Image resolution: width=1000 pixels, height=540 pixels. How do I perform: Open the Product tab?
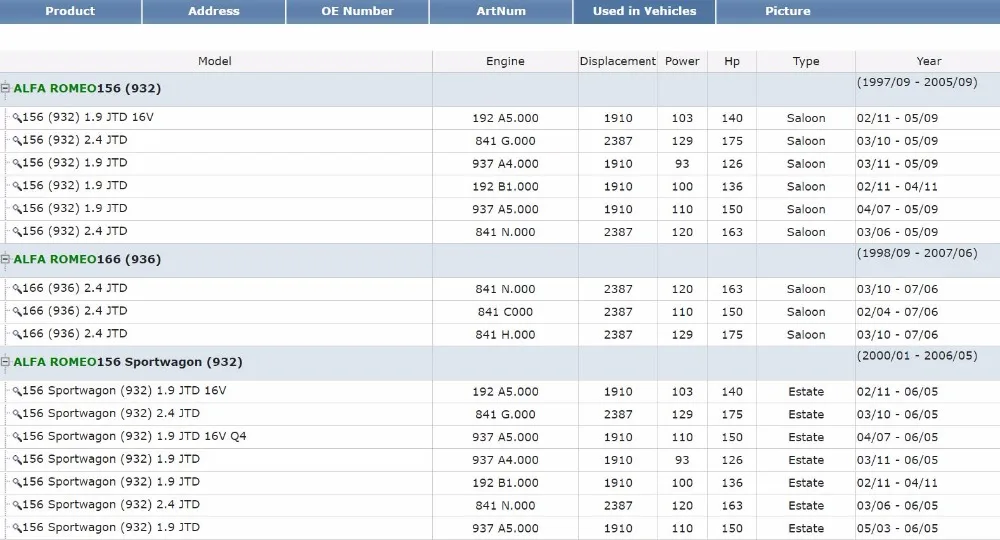[70, 11]
